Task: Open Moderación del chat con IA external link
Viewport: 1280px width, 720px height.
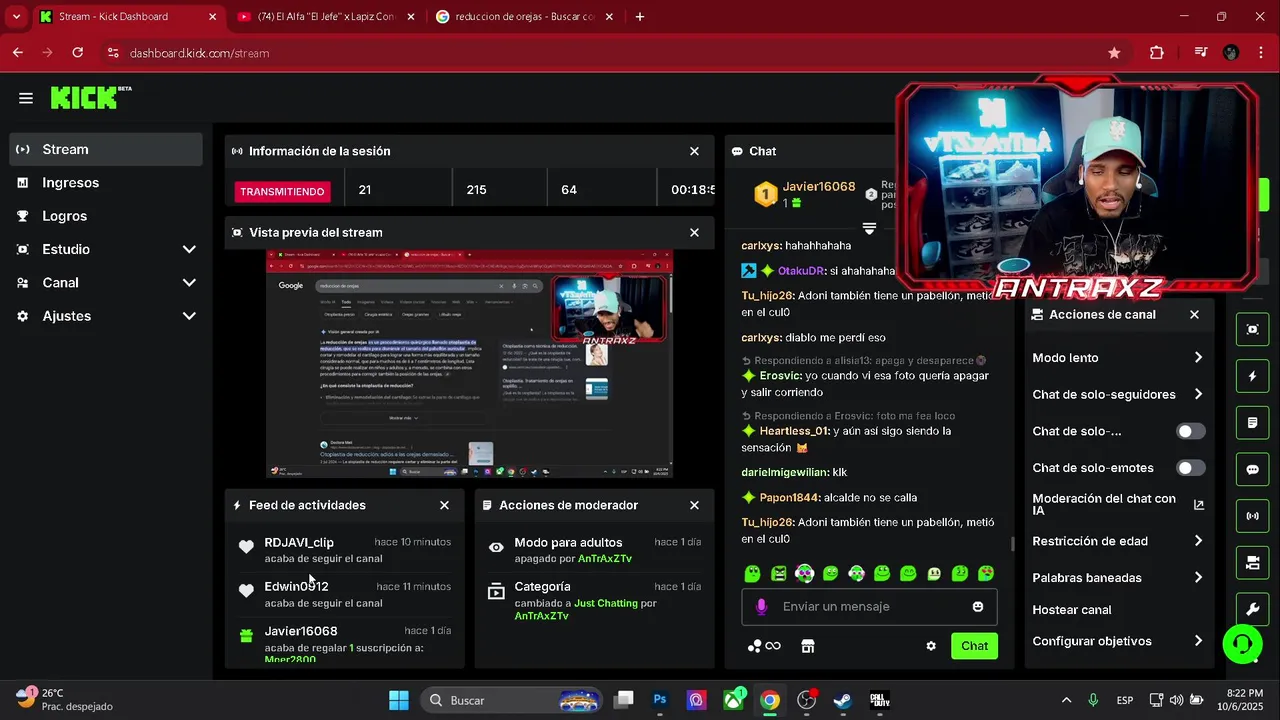Action: coord(1199,505)
